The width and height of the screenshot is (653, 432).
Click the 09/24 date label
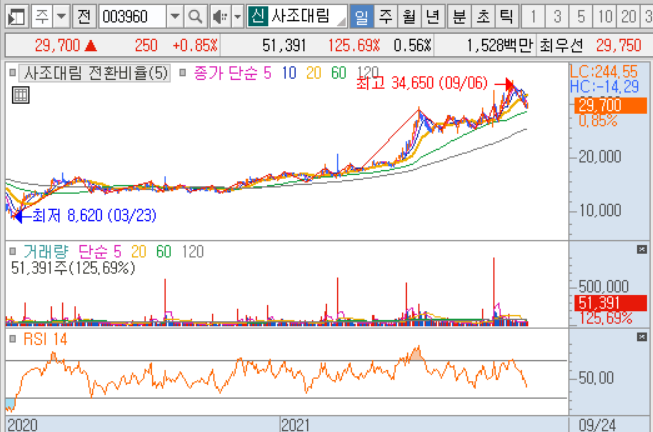point(597,425)
